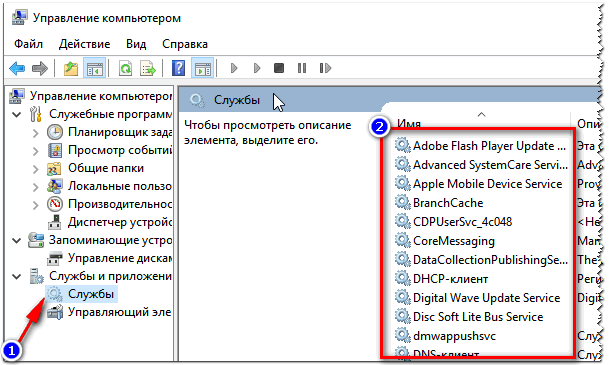Expand the Общие папки node

[x=36, y=169]
